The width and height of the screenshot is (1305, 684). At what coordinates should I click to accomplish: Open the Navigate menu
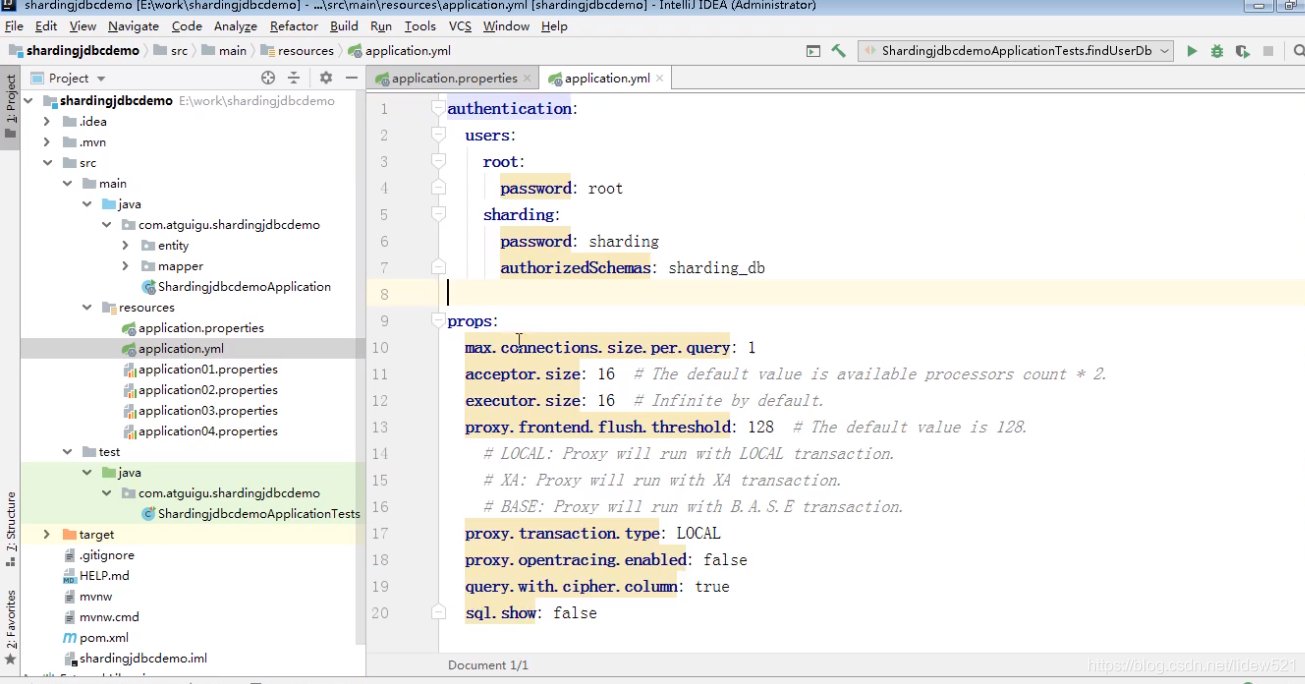pyautogui.click(x=133, y=26)
